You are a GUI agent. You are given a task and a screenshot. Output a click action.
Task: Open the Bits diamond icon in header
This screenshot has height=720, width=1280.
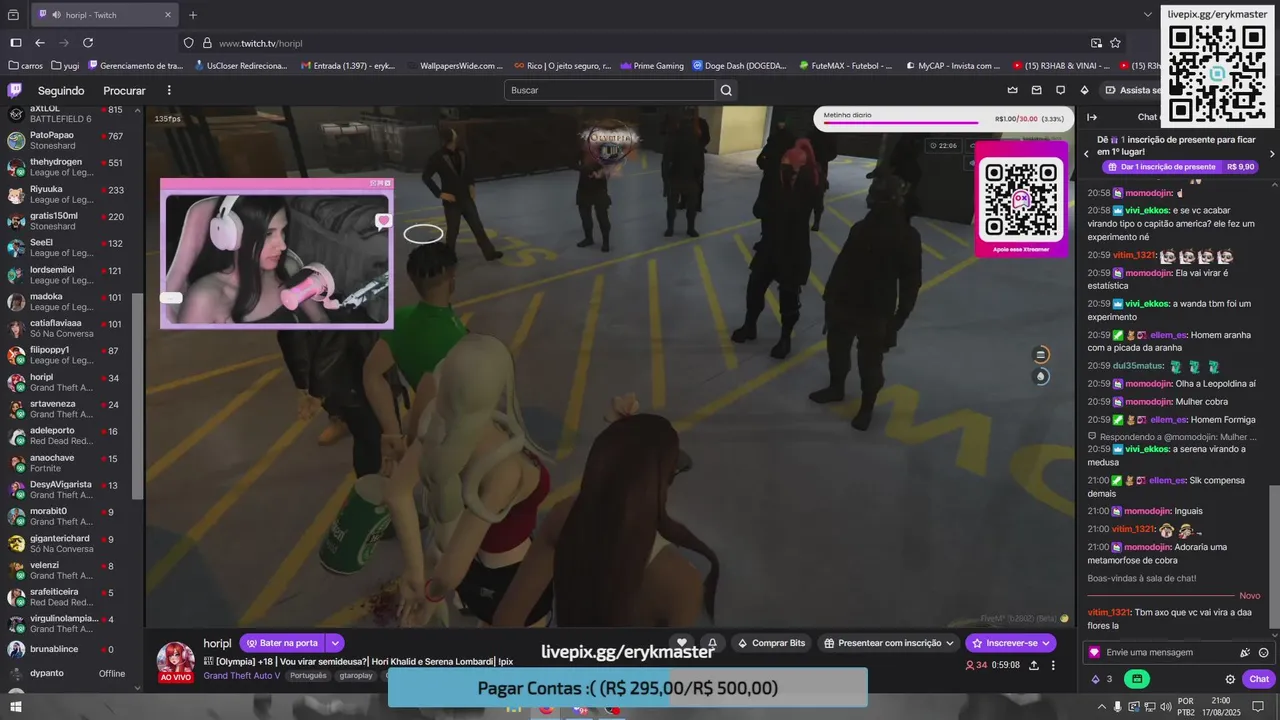click(x=1085, y=90)
